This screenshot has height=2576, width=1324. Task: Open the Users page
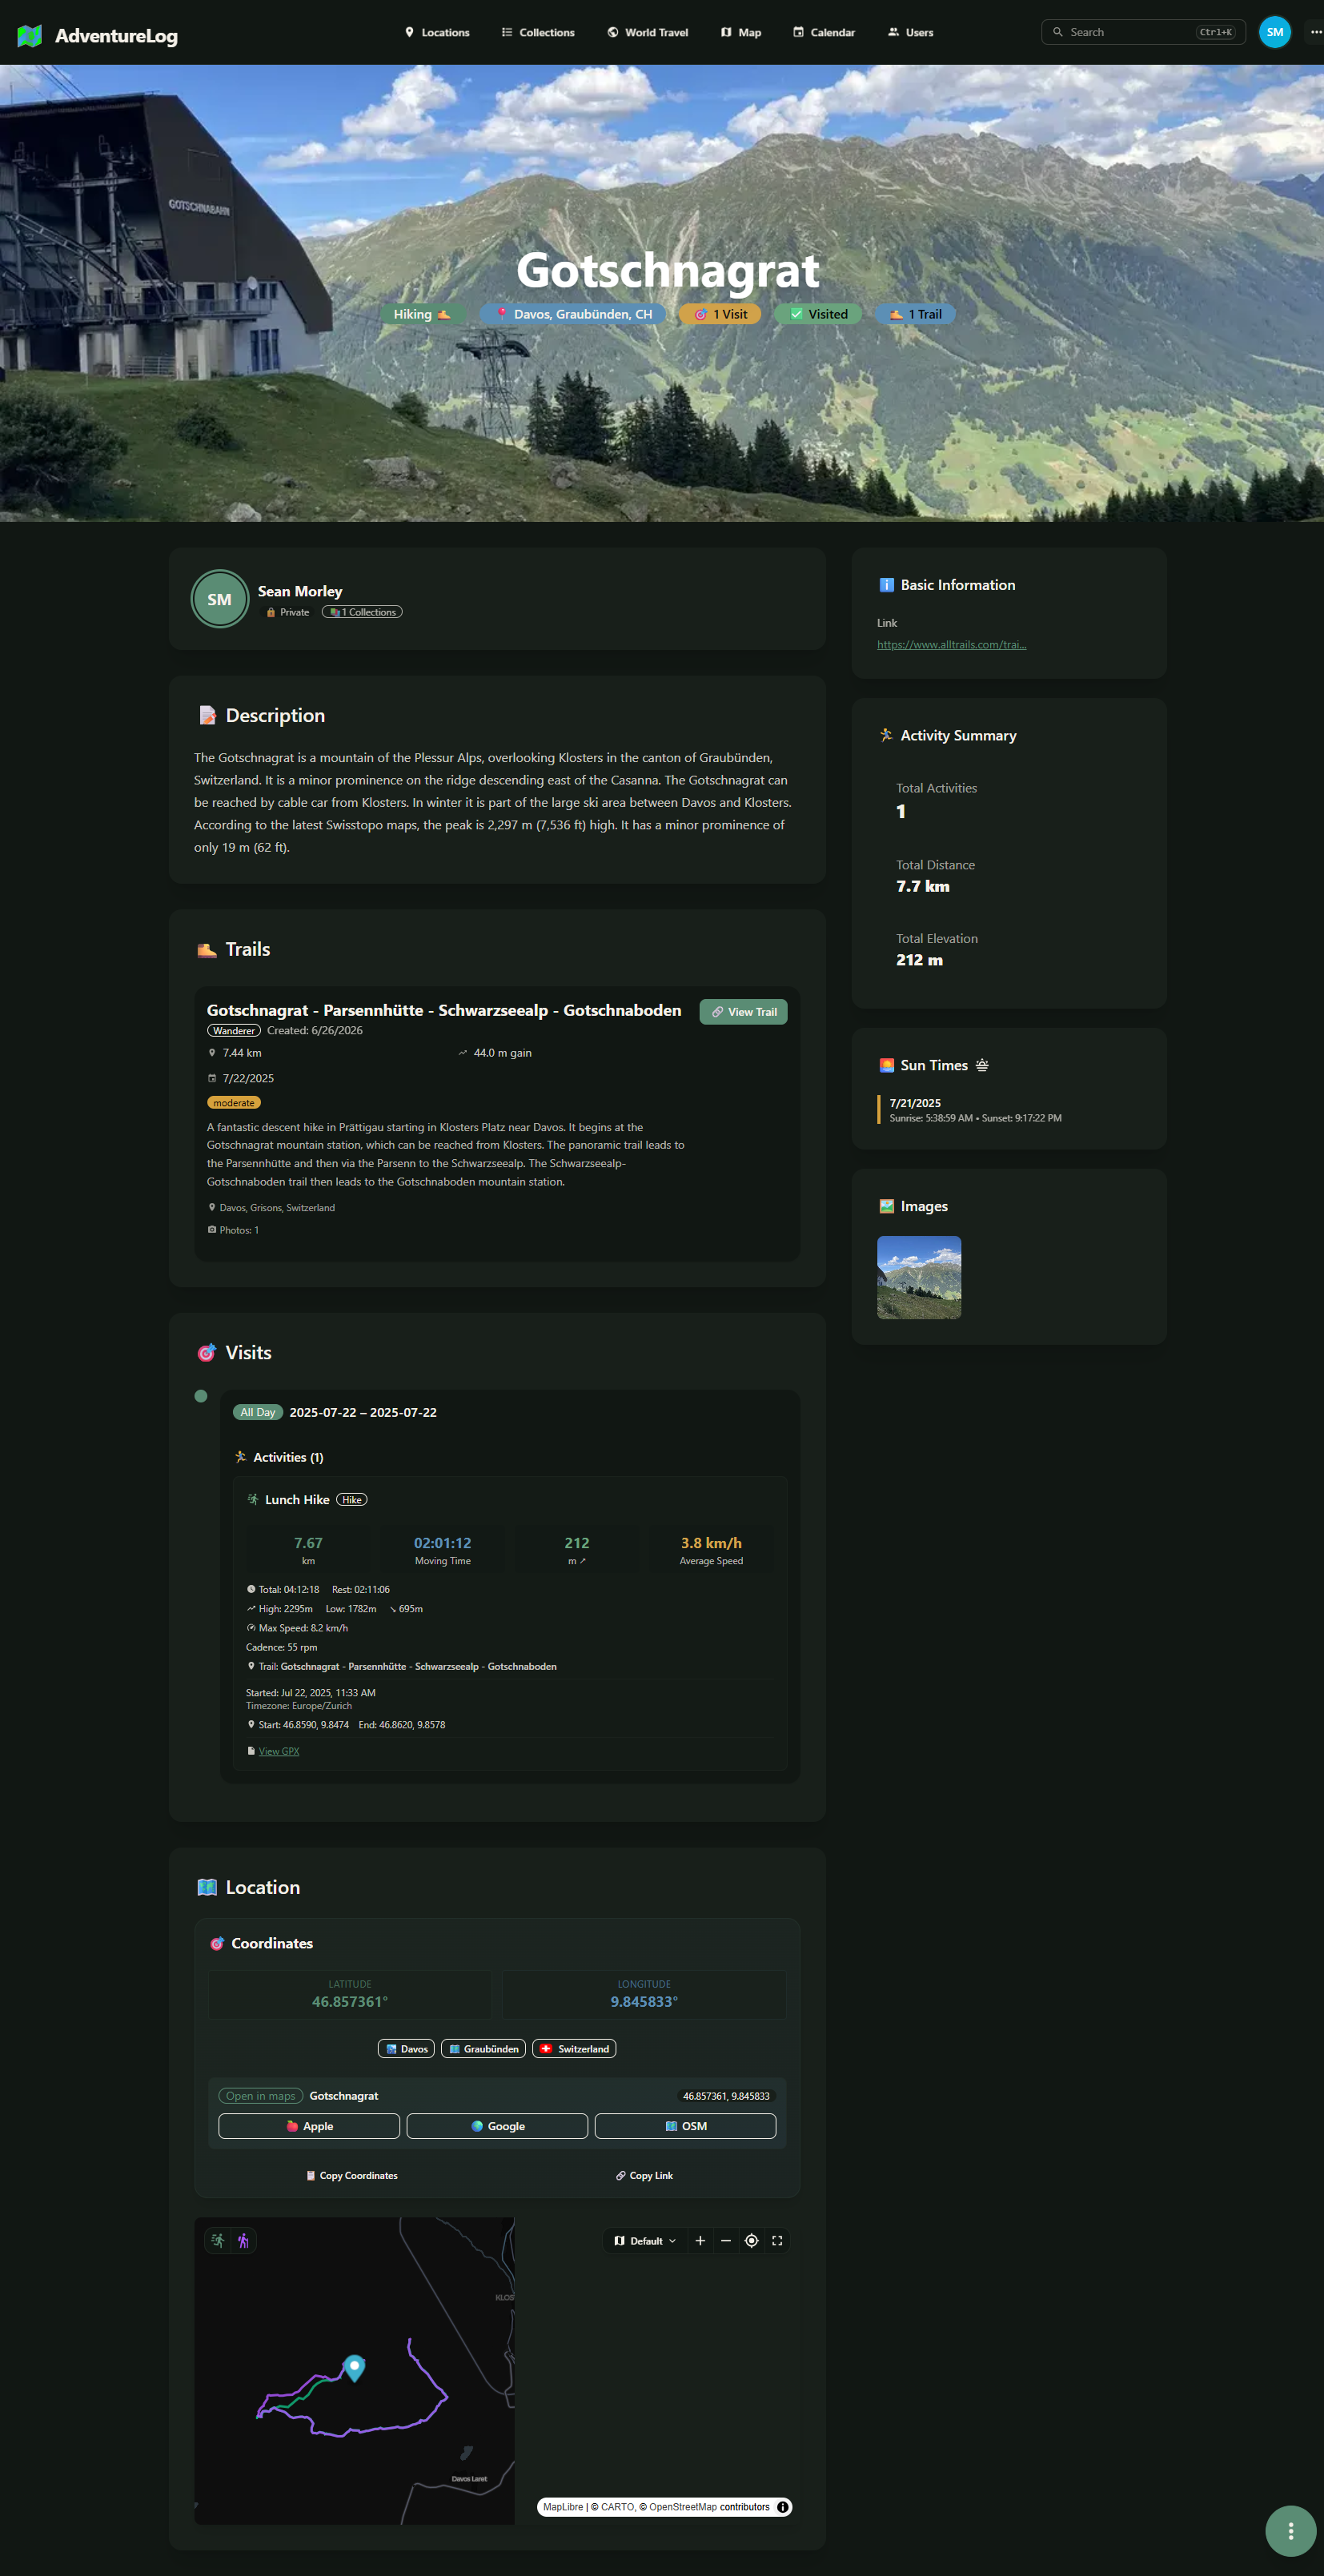[910, 32]
